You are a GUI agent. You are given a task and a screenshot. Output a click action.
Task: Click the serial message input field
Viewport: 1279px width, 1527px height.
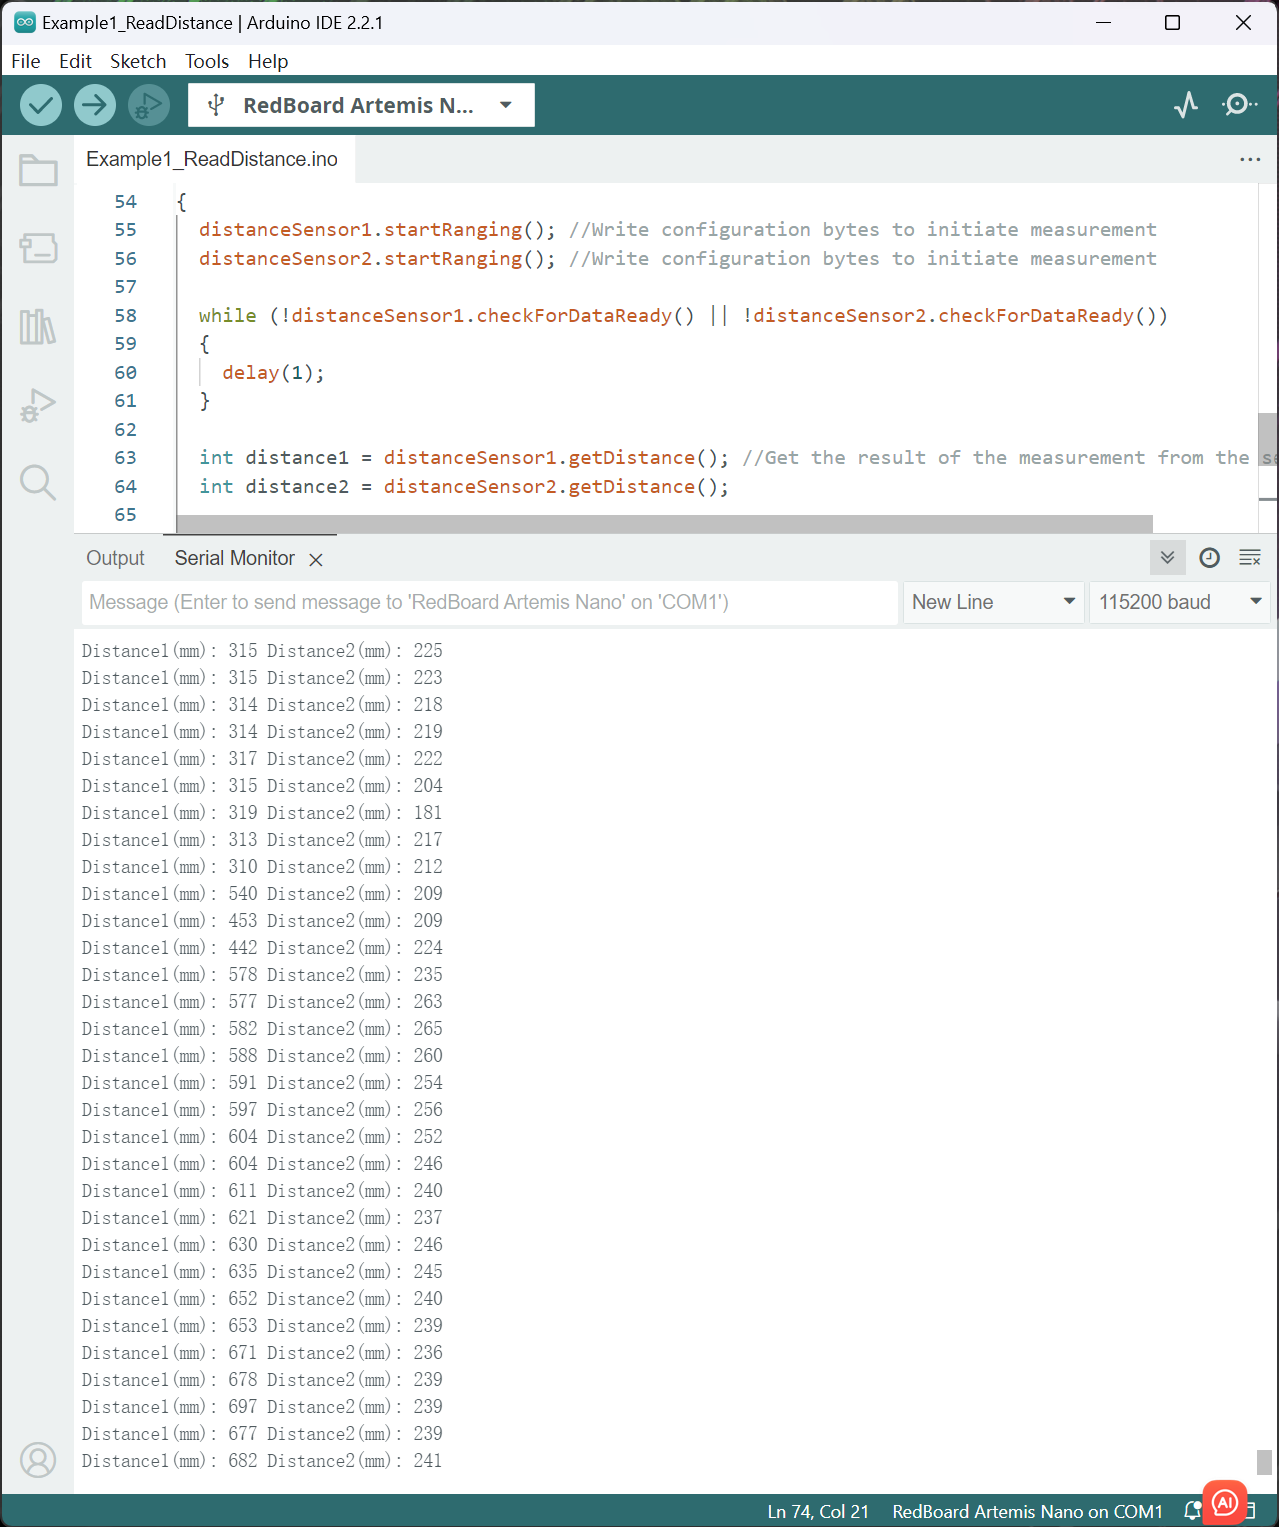[x=490, y=602]
